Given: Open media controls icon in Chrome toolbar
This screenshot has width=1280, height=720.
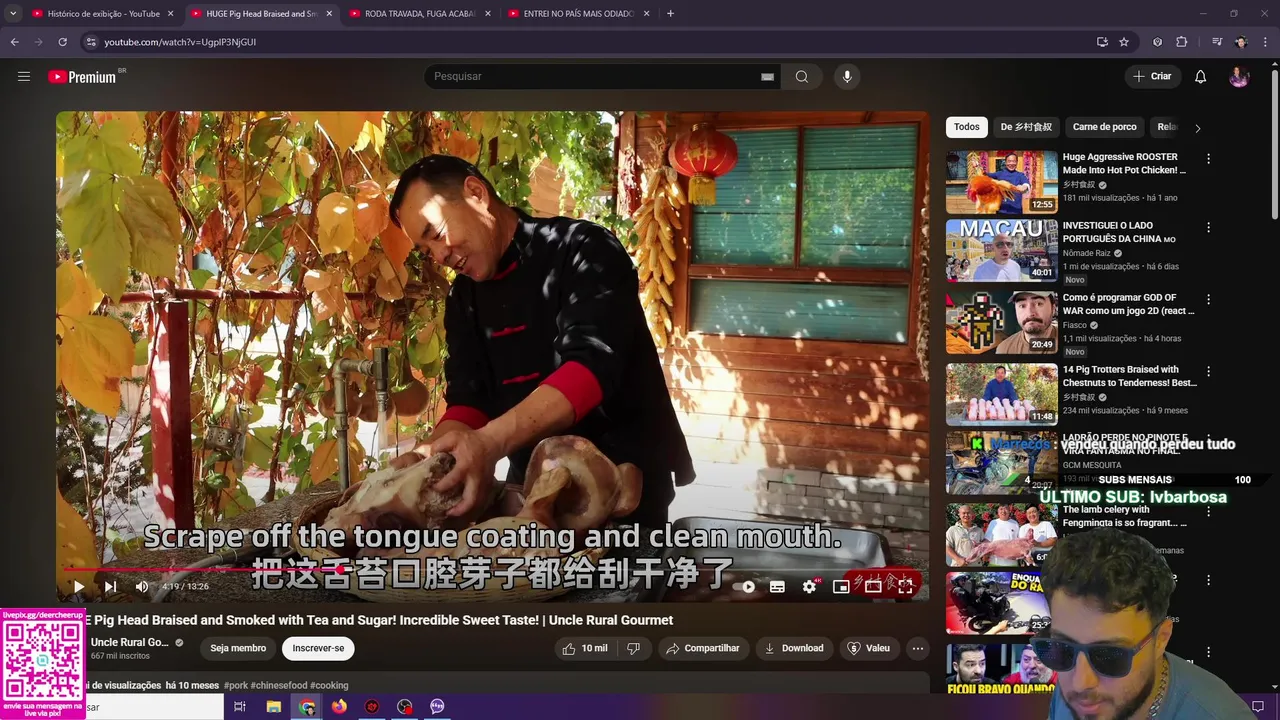Looking at the screenshot, I should (1216, 42).
